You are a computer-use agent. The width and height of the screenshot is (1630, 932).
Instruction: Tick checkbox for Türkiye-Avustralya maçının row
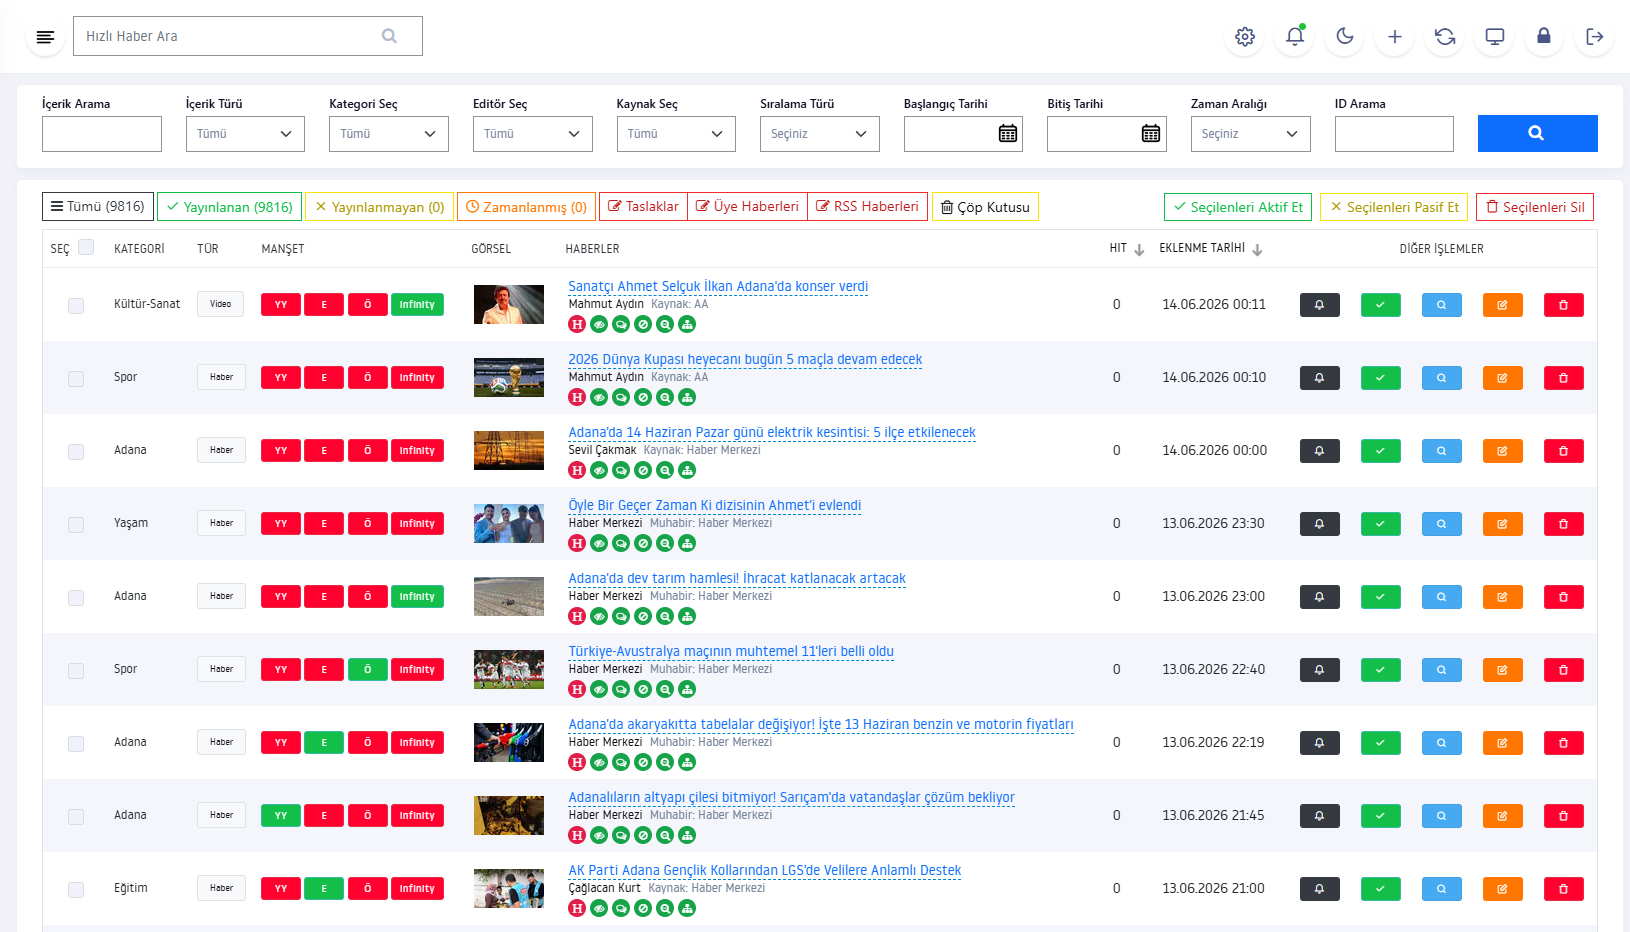pos(76,671)
